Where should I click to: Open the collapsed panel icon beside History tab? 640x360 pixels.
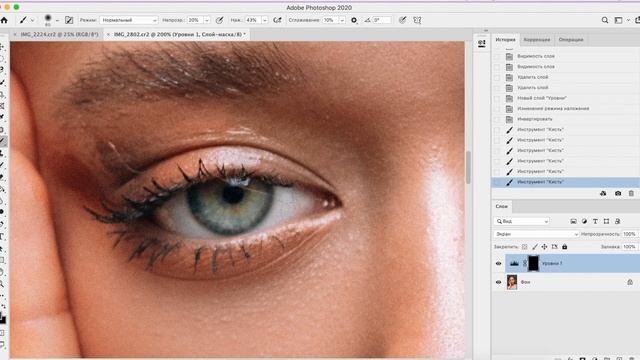482,43
